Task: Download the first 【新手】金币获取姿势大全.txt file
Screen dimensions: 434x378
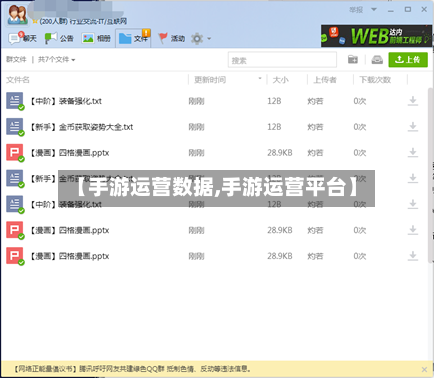Action: tap(413, 127)
